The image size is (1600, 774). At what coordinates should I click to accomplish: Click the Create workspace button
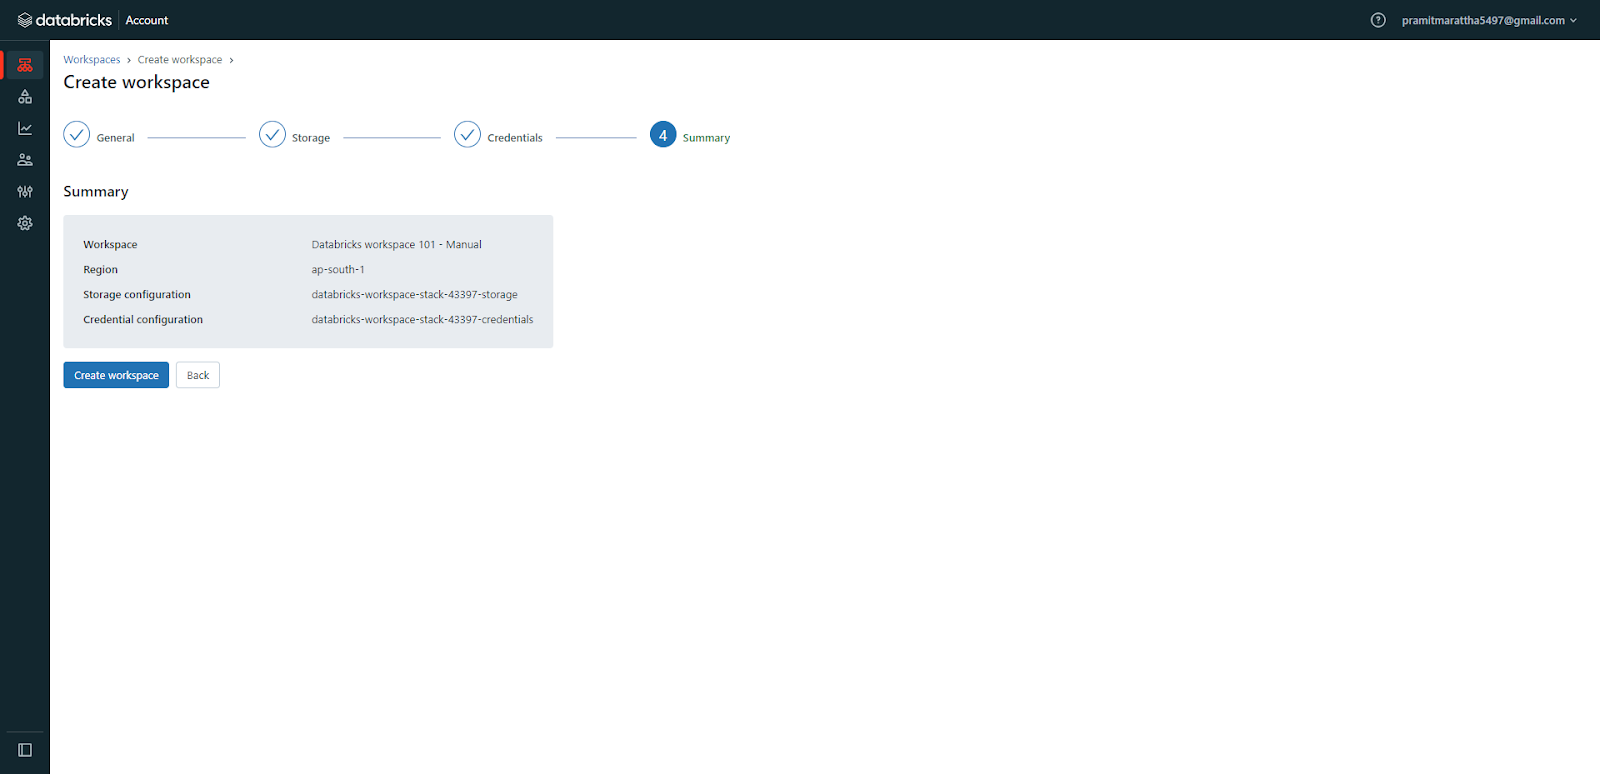pos(116,375)
